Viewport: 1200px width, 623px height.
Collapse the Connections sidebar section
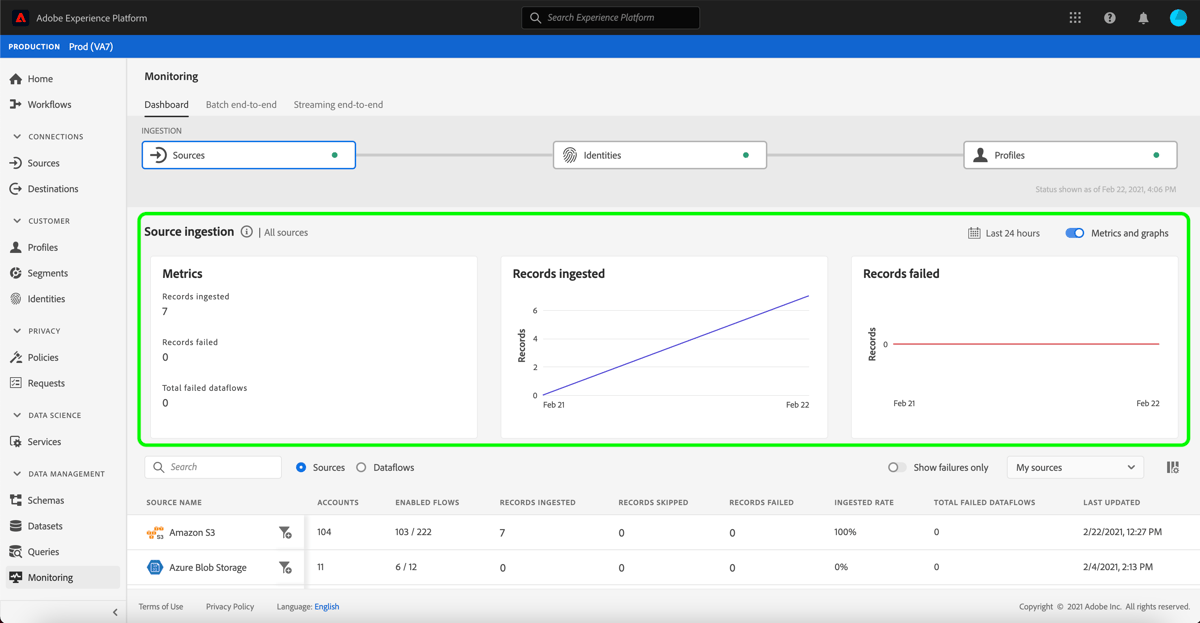[19, 136]
